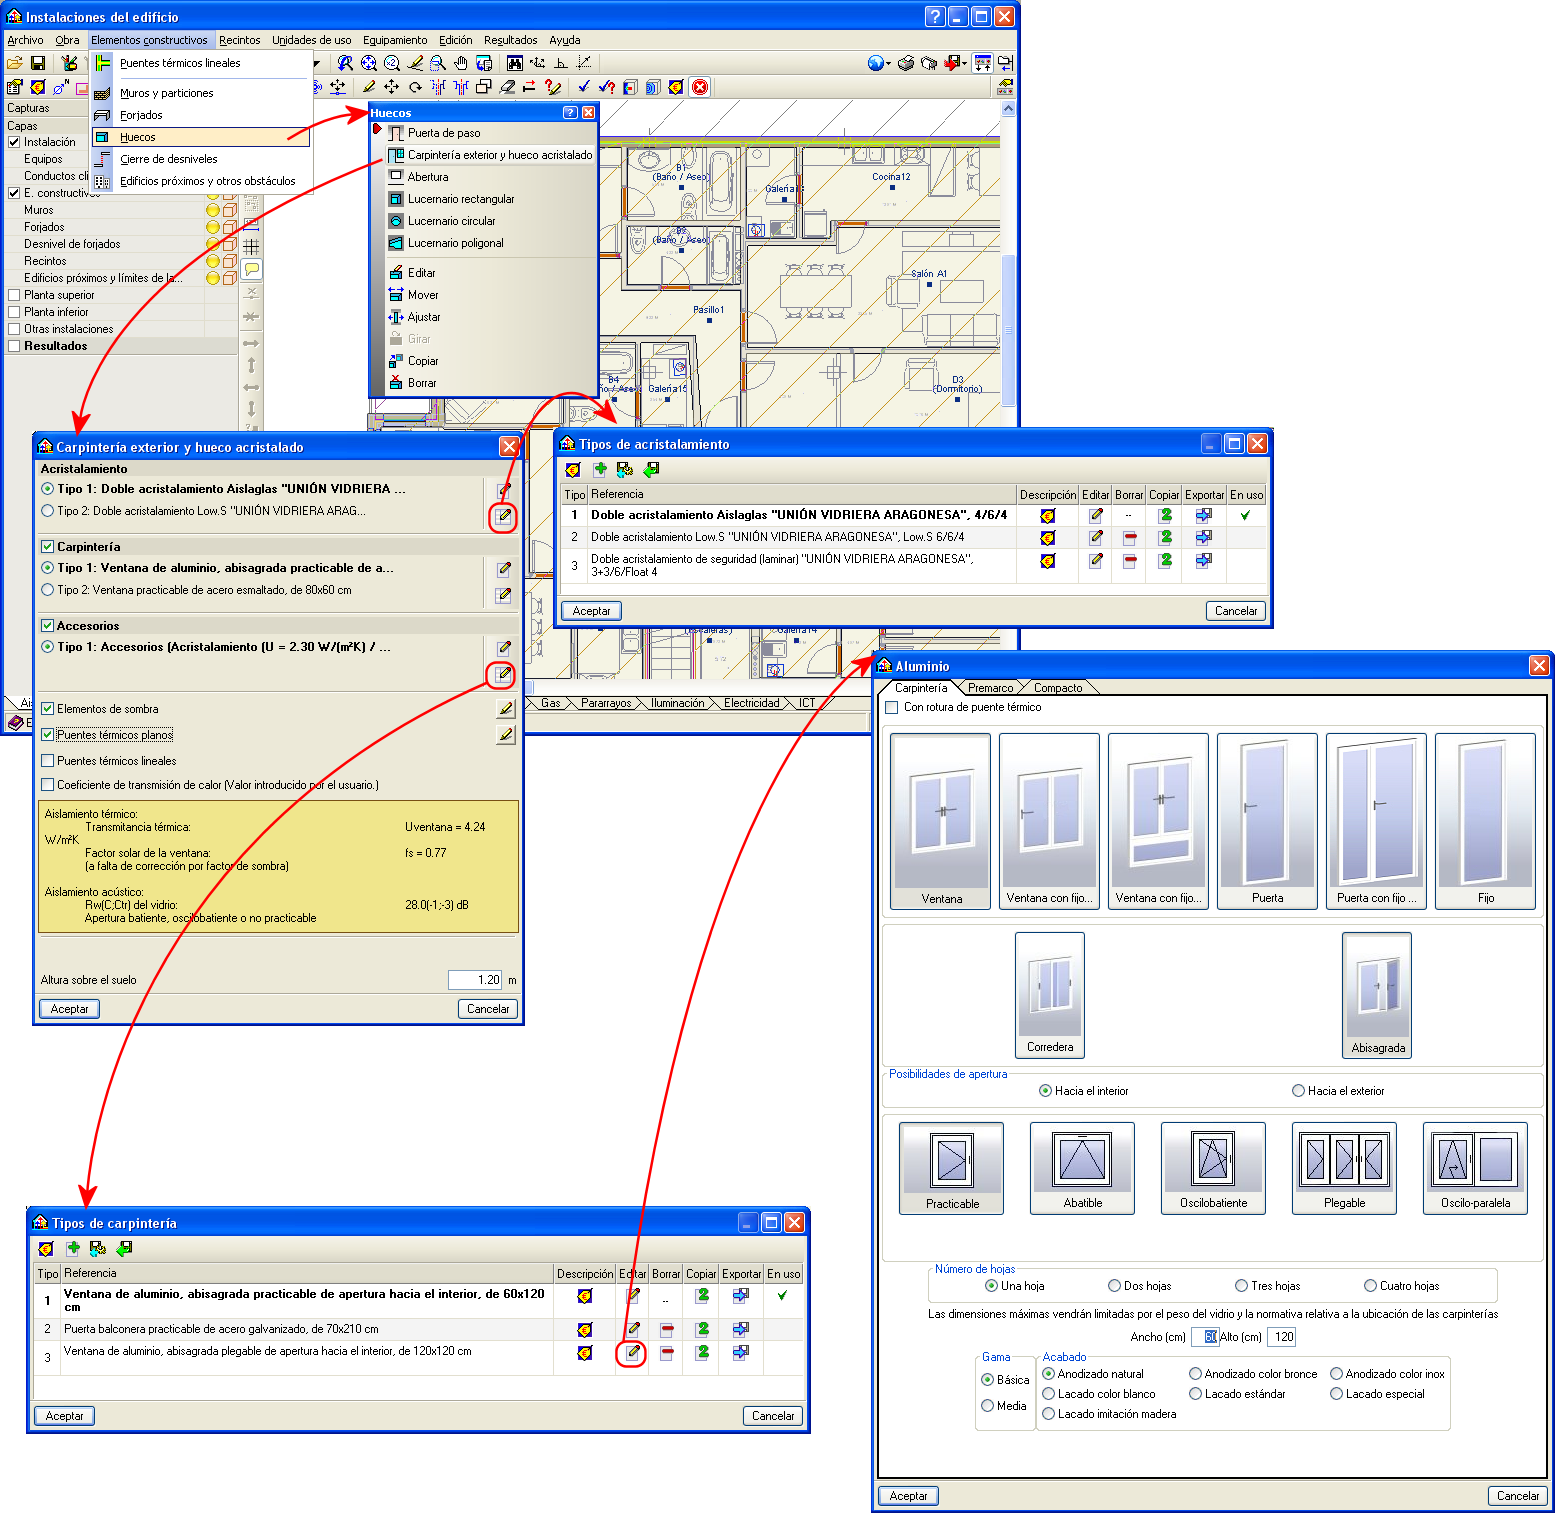This screenshot has width=1555, height=1513.
Task: Click the Save floppy disk toolbar icon
Action: pos(38,63)
